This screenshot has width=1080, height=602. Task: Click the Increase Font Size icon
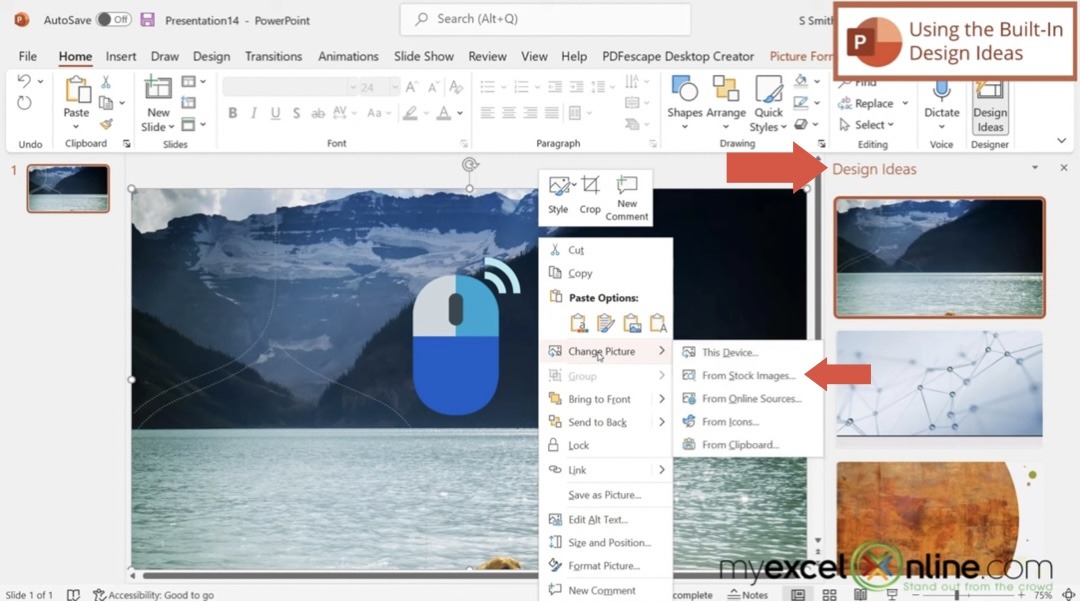pyautogui.click(x=411, y=87)
